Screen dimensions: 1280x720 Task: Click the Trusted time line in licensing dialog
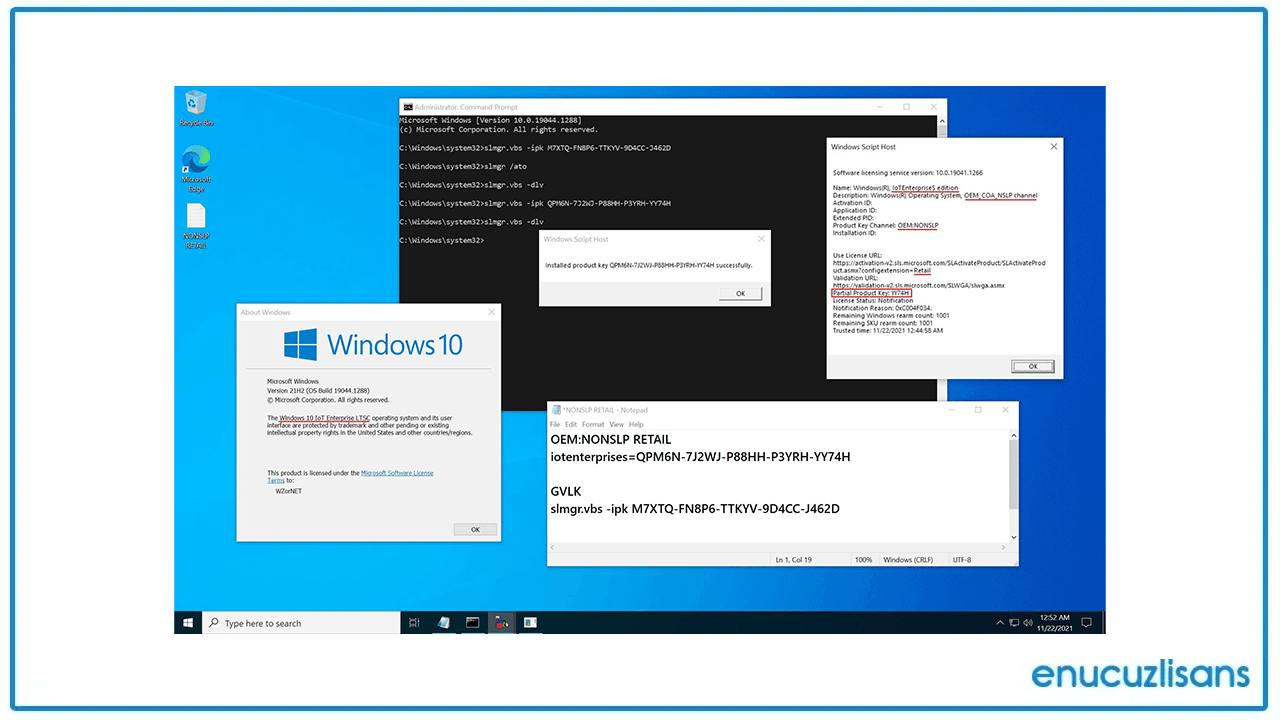tap(888, 331)
